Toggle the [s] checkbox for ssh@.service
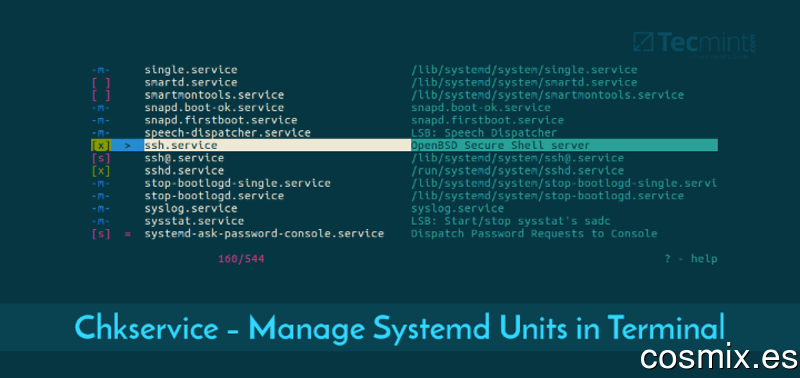 click(x=101, y=158)
